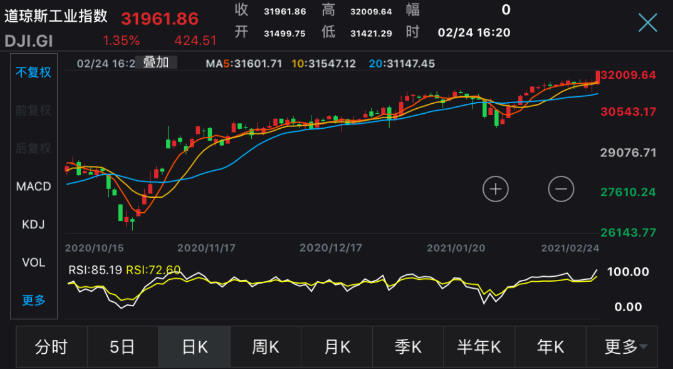Zoom out chart with minus icon

click(561, 189)
